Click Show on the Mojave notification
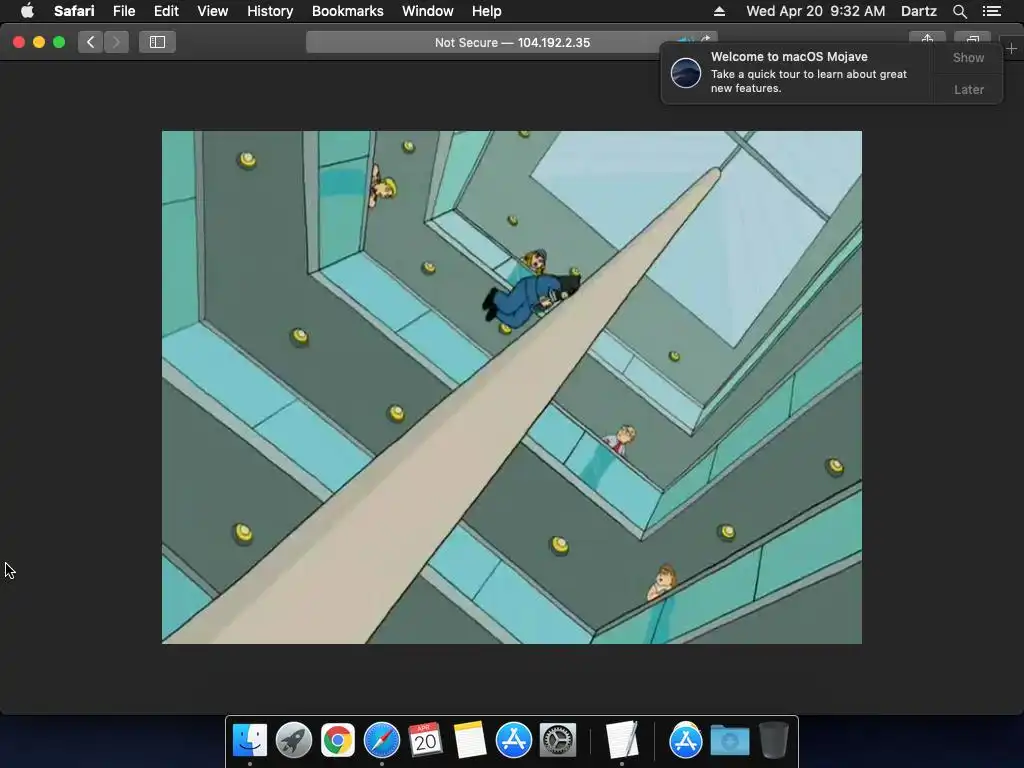This screenshot has height=768, width=1024. tap(968, 57)
